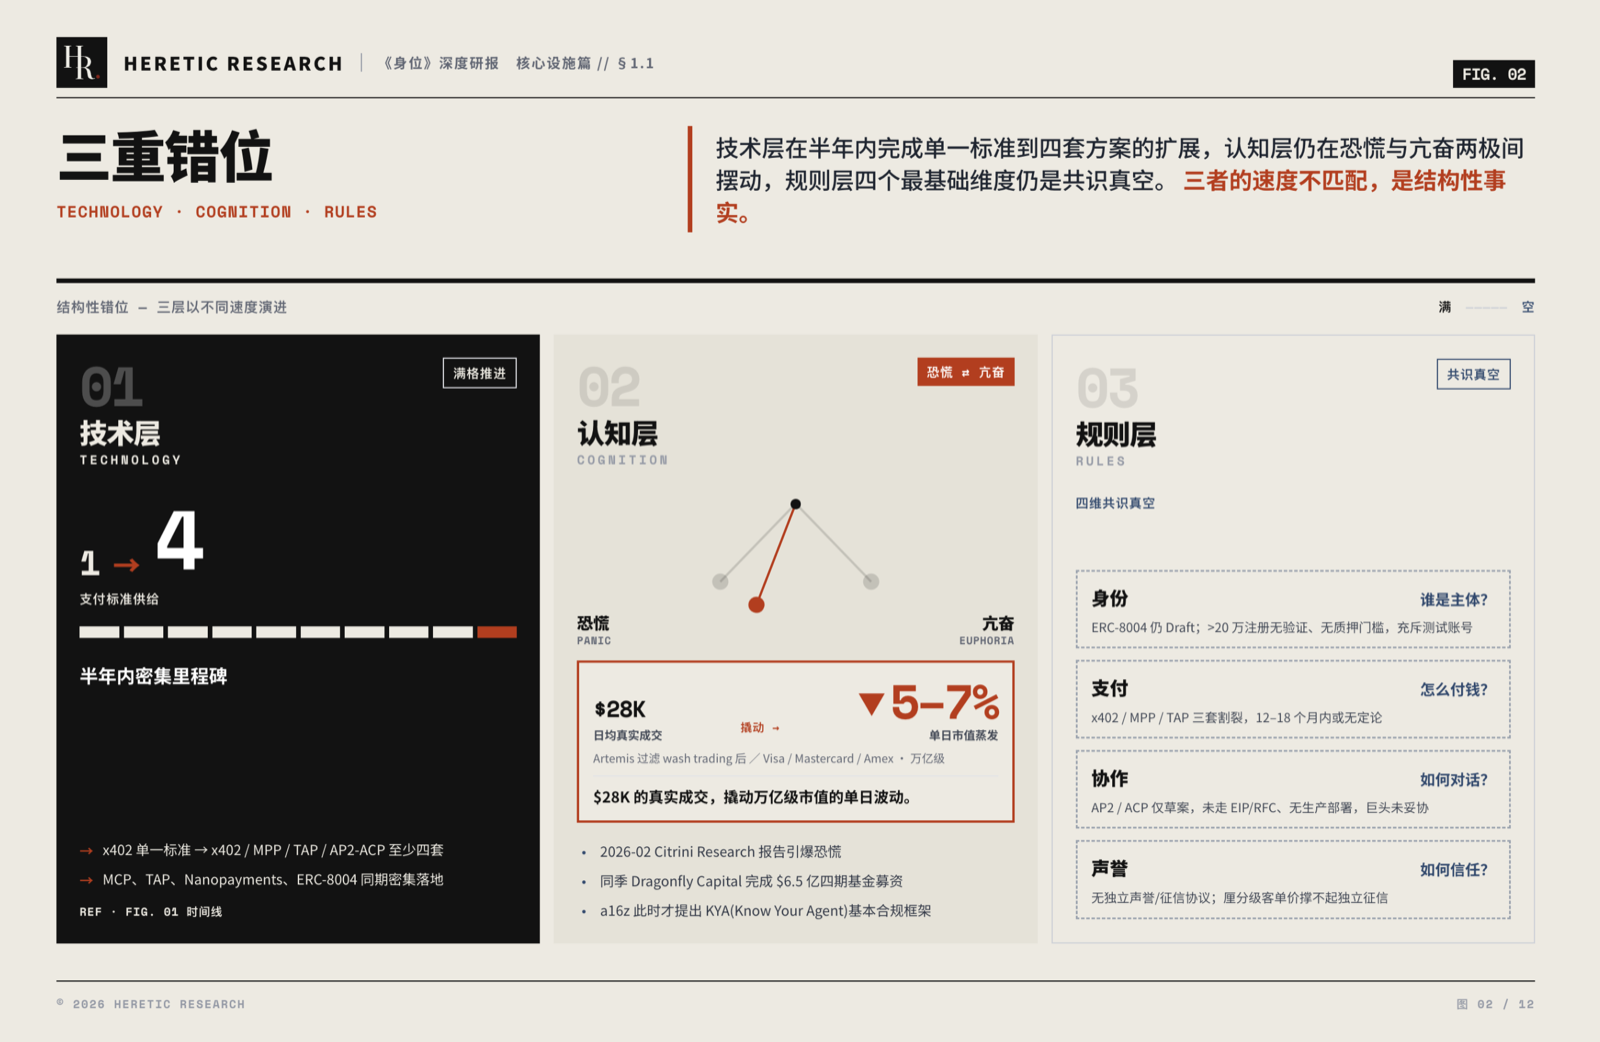Click the bullet about Dragonfly Capital 募资
The width and height of the screenshot is (1600, 1042).
(751, 882)
